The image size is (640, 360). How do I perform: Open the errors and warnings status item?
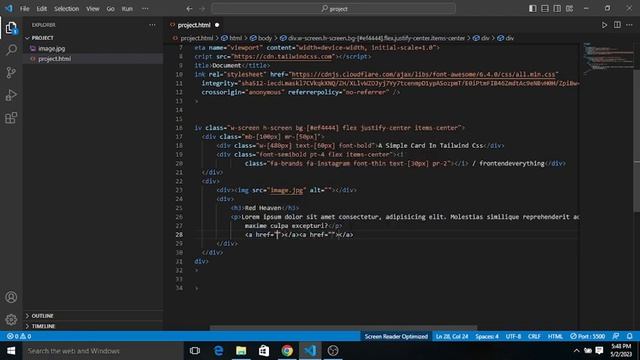click(19, 336)
